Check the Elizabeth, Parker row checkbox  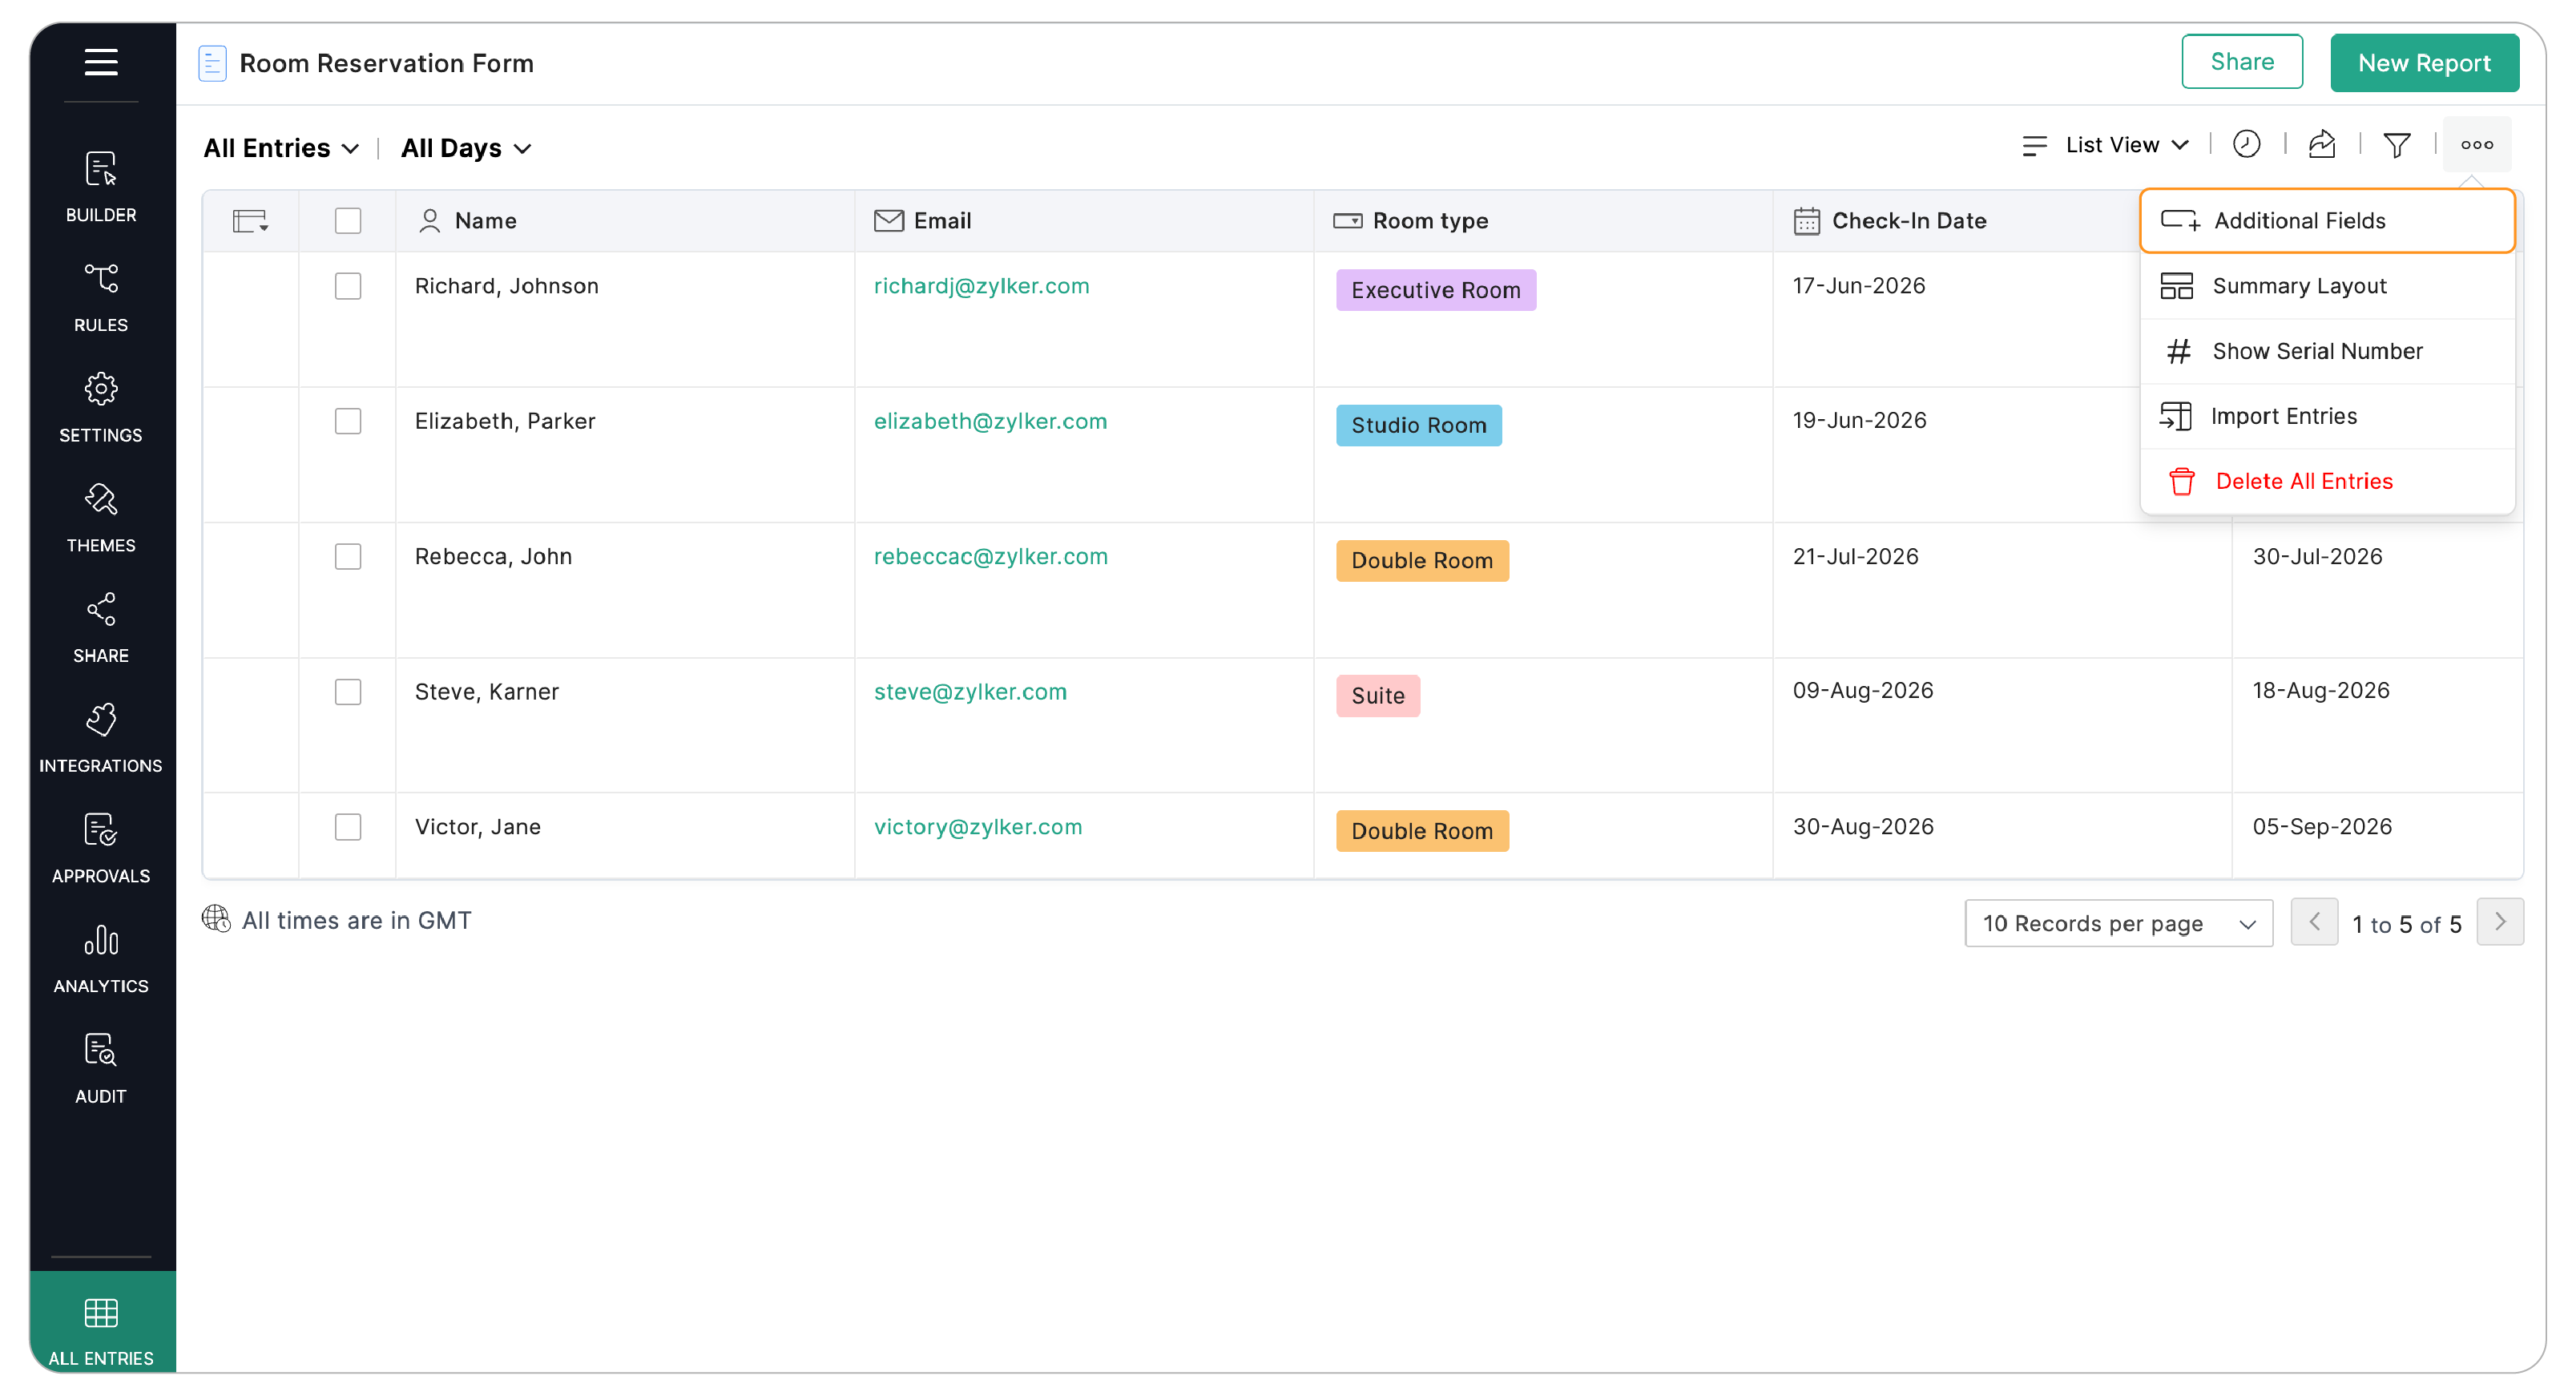[348, 421]
